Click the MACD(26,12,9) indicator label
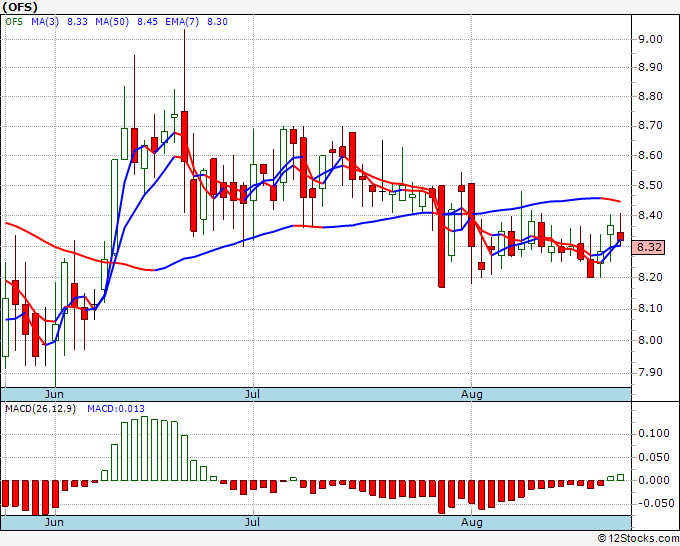The height and width of the screenshot is (546, 680). pos(40,409)
